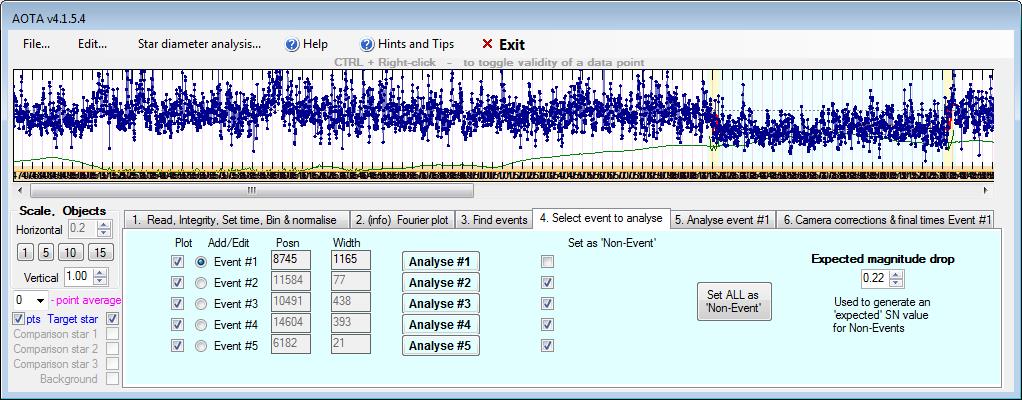This screenshot has height=400, width=1022.
Task: Toggle Plot checkbox for Event #3
Action: pyautogui.click(x=177, y=304)
